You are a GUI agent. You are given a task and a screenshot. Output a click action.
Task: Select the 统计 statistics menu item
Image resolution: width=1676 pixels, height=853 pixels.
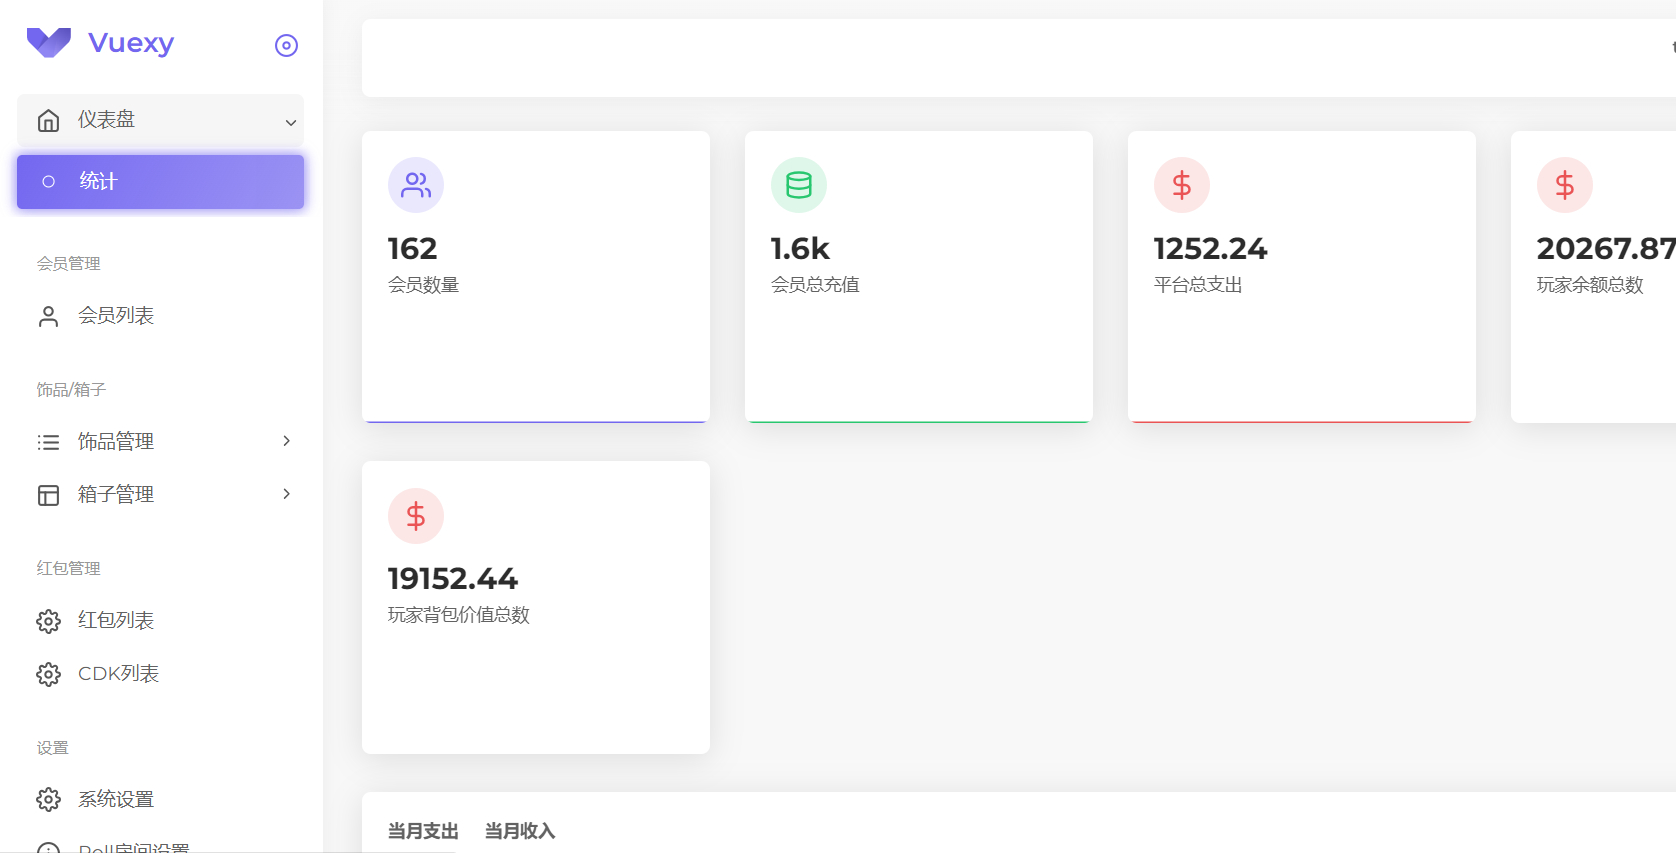pos(160,182)
